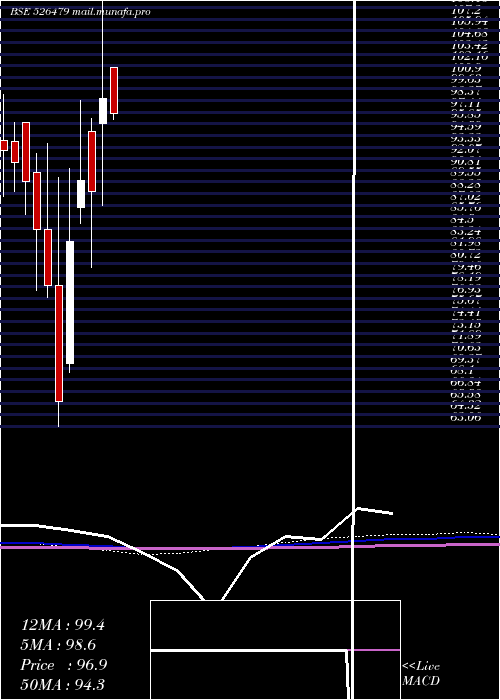Click the 74.41 price axis label
This screenshot has width=500, height=700.
pyautogui.click(x=466, y=313)
